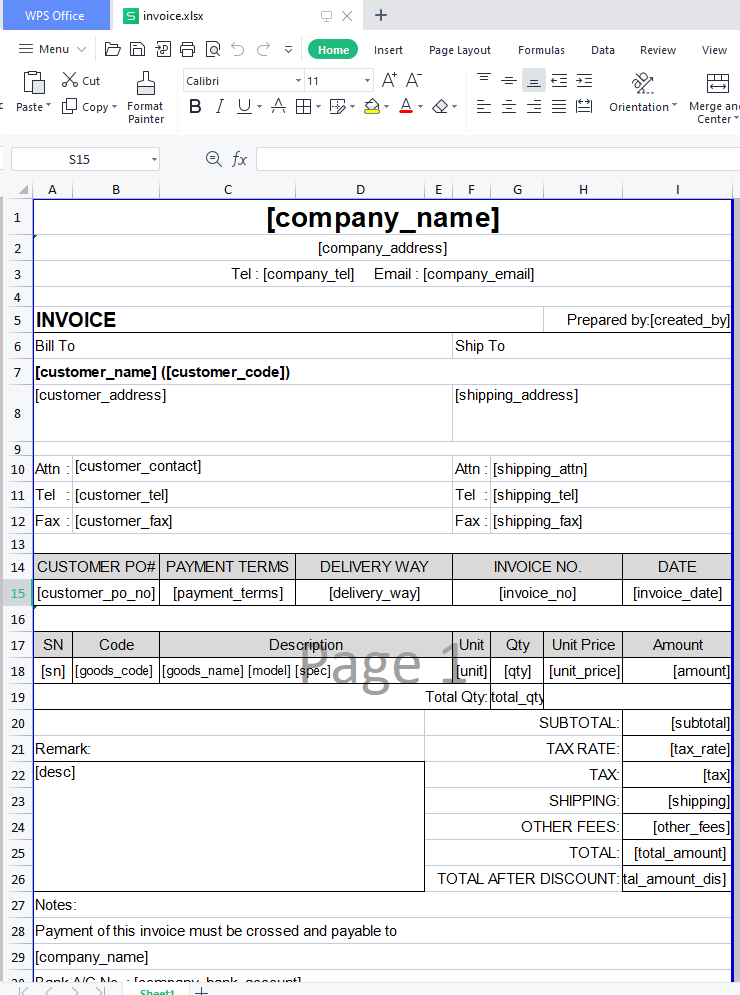Image resolution: width=740 pixels, height=995 pixels.
Task: Open the Calibri font name dropdown
Action: 298,81
